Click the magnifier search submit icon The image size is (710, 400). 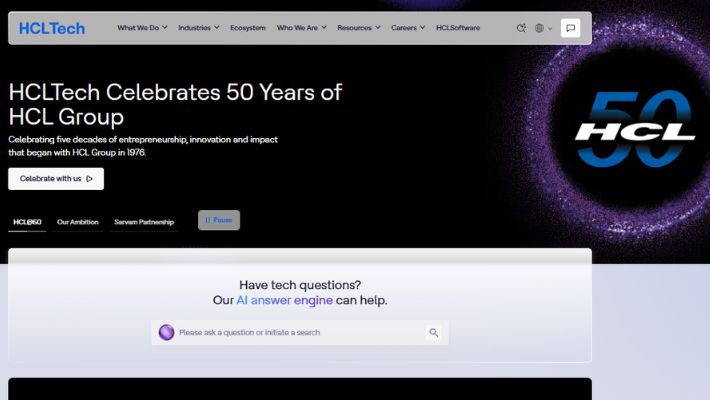433,333
